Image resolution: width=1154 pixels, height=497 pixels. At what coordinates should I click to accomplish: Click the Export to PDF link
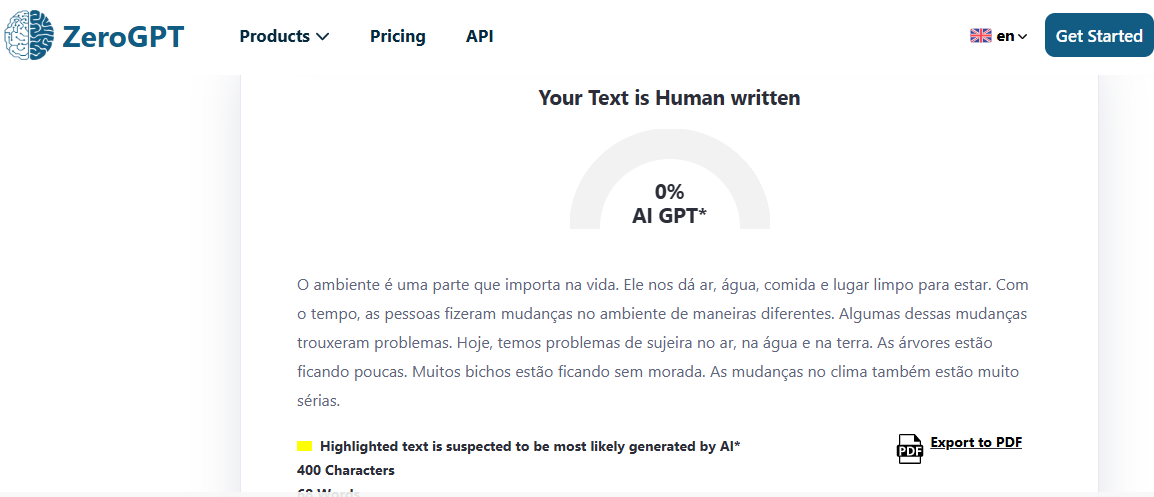975,442
